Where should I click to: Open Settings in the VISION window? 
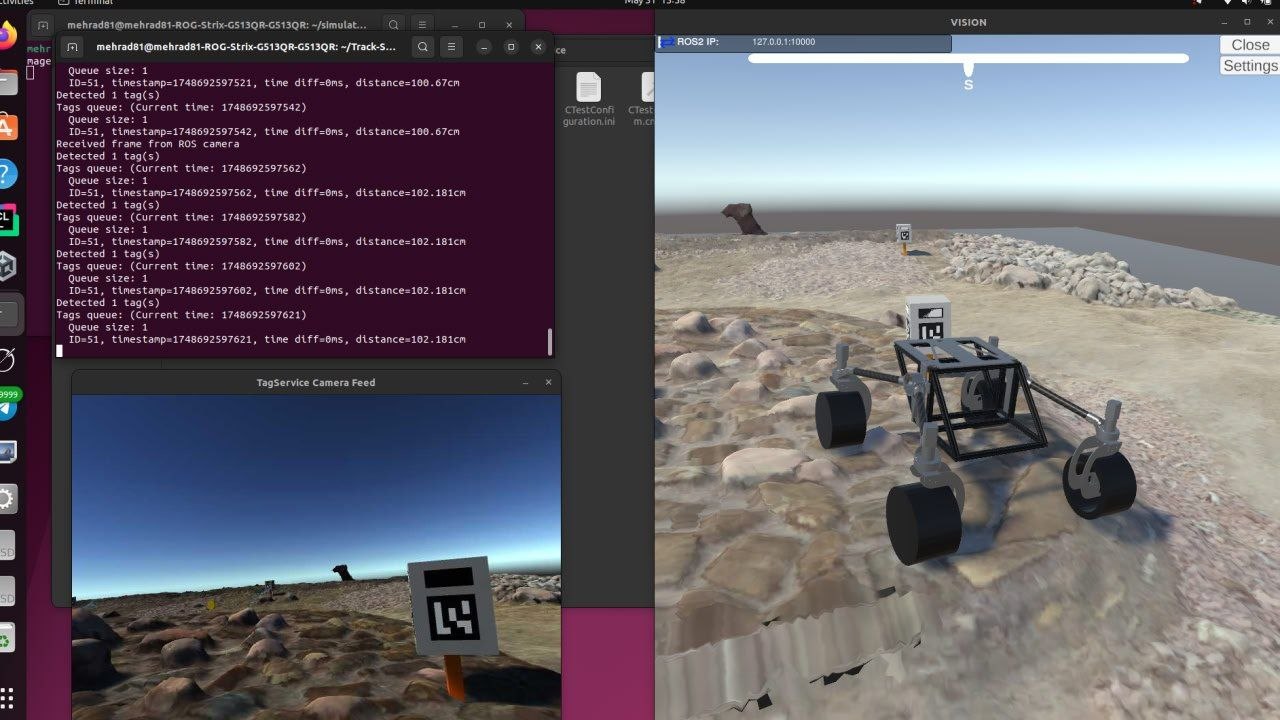click(1250, 66)
